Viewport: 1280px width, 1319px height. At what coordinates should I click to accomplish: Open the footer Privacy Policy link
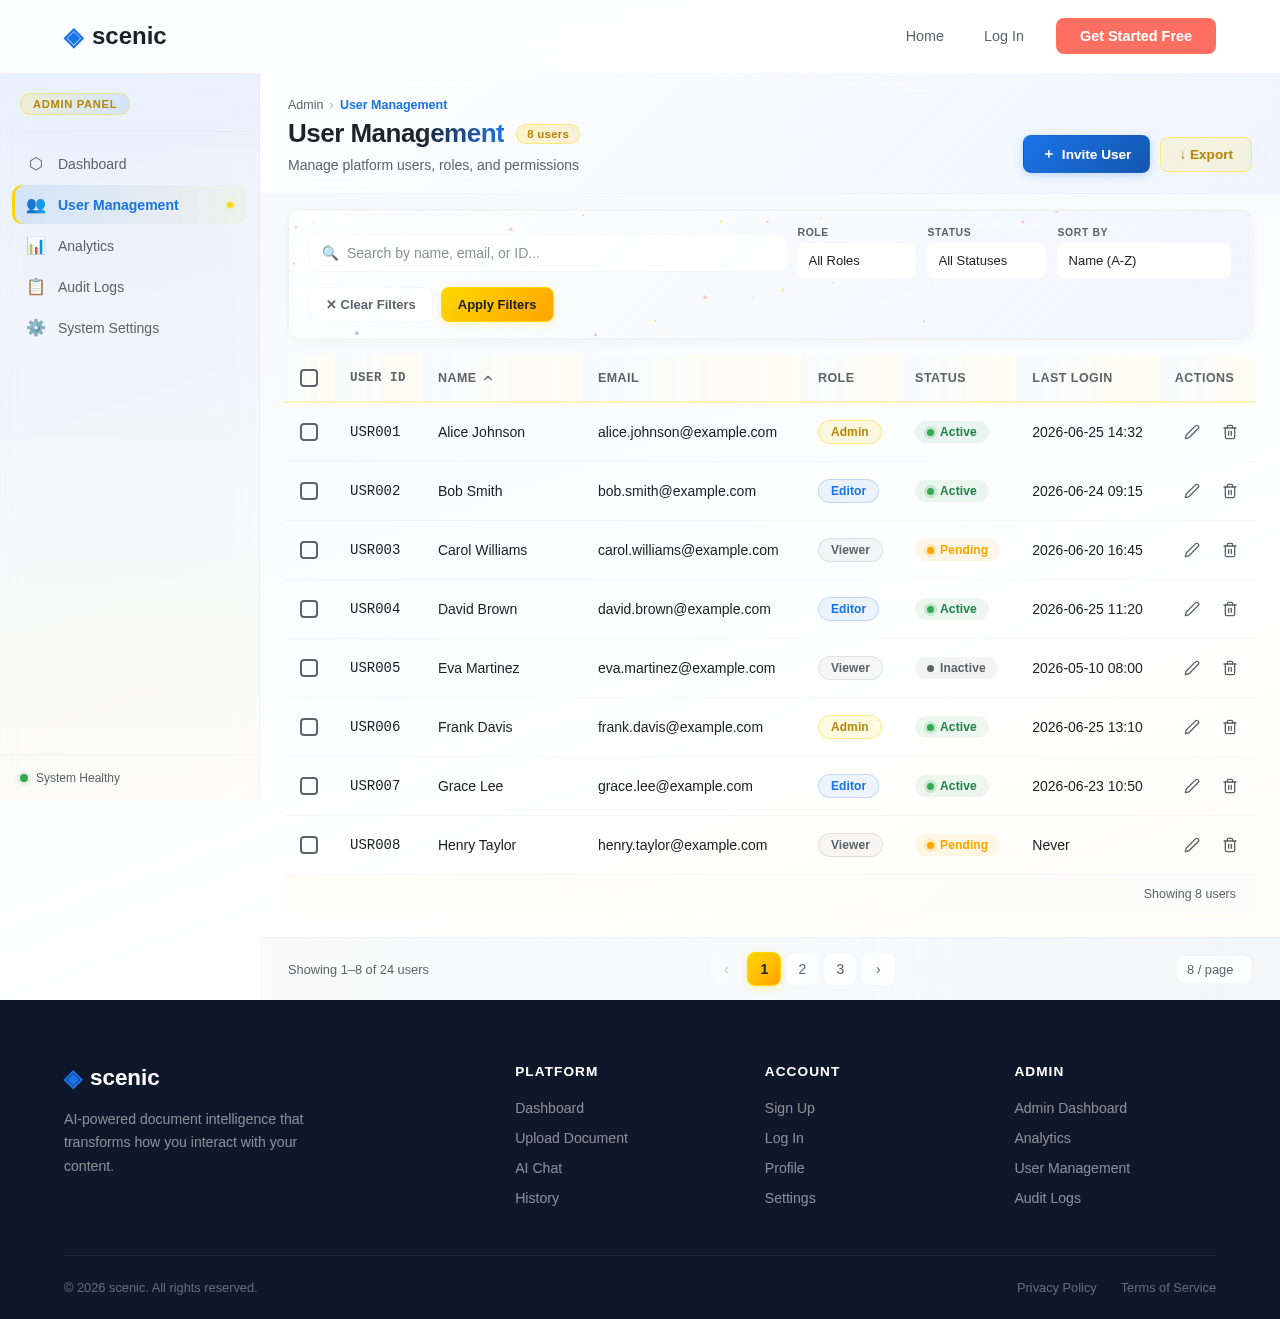[1057, 1288]
